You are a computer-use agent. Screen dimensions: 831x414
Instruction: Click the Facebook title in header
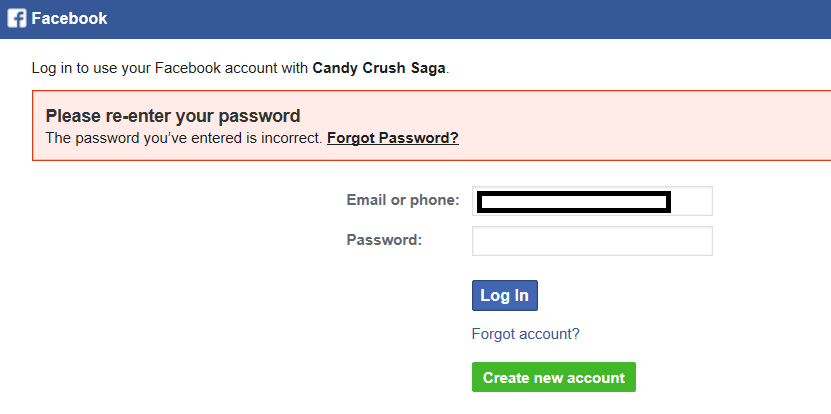[x=69, y=18]
